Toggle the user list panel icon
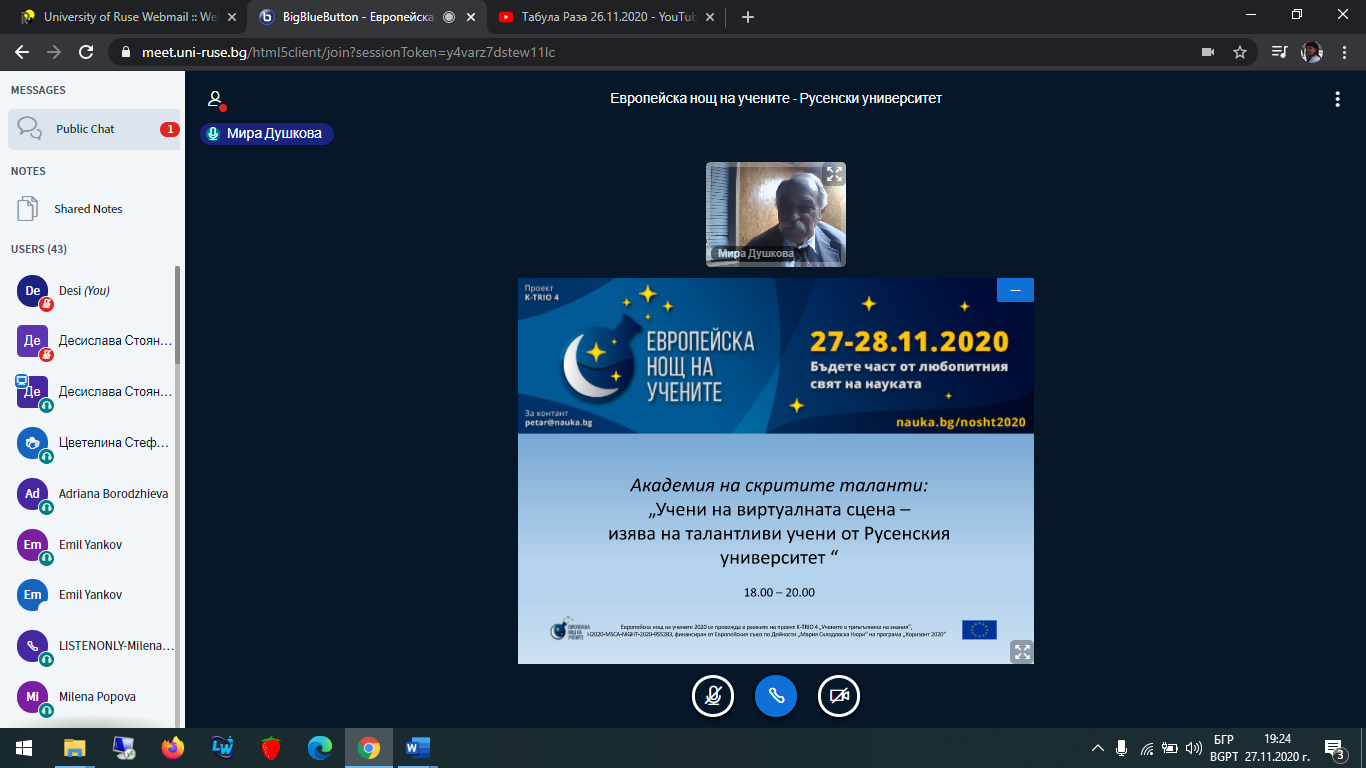This screenshot has width=1366, height=768. click(x=214, y=99)
